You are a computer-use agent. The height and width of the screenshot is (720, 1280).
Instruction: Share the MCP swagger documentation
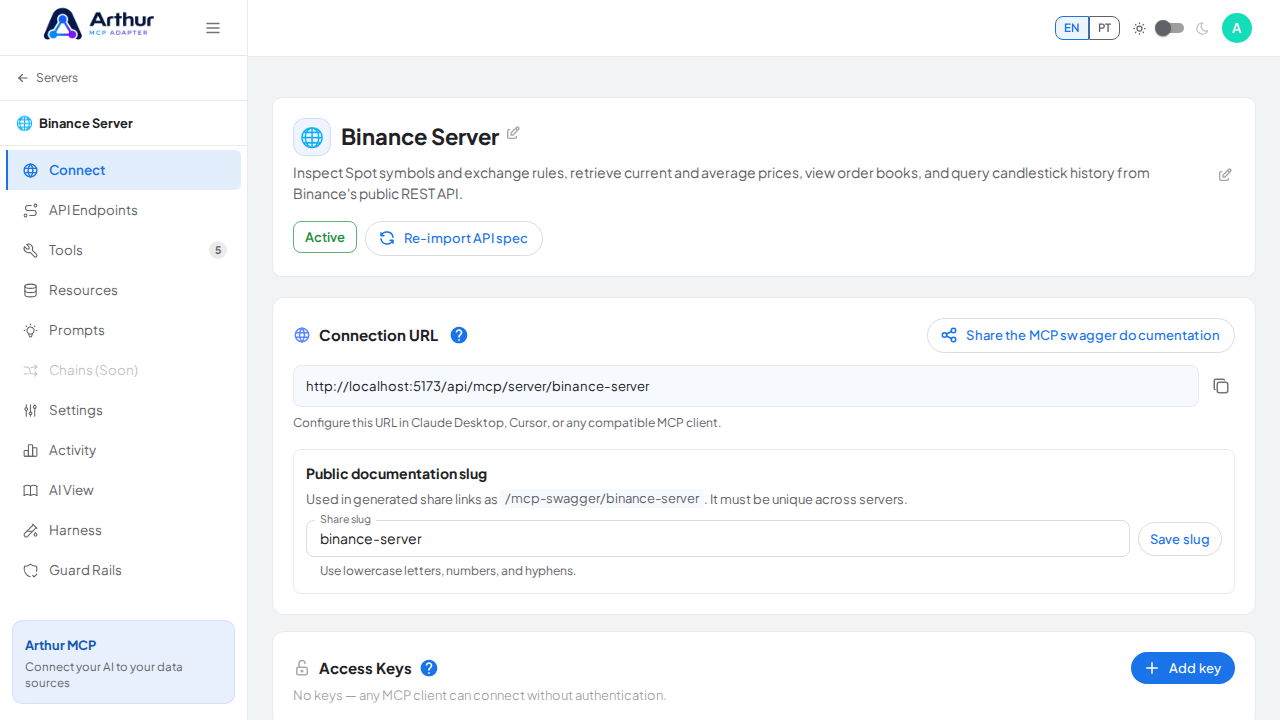(1081, 335)
